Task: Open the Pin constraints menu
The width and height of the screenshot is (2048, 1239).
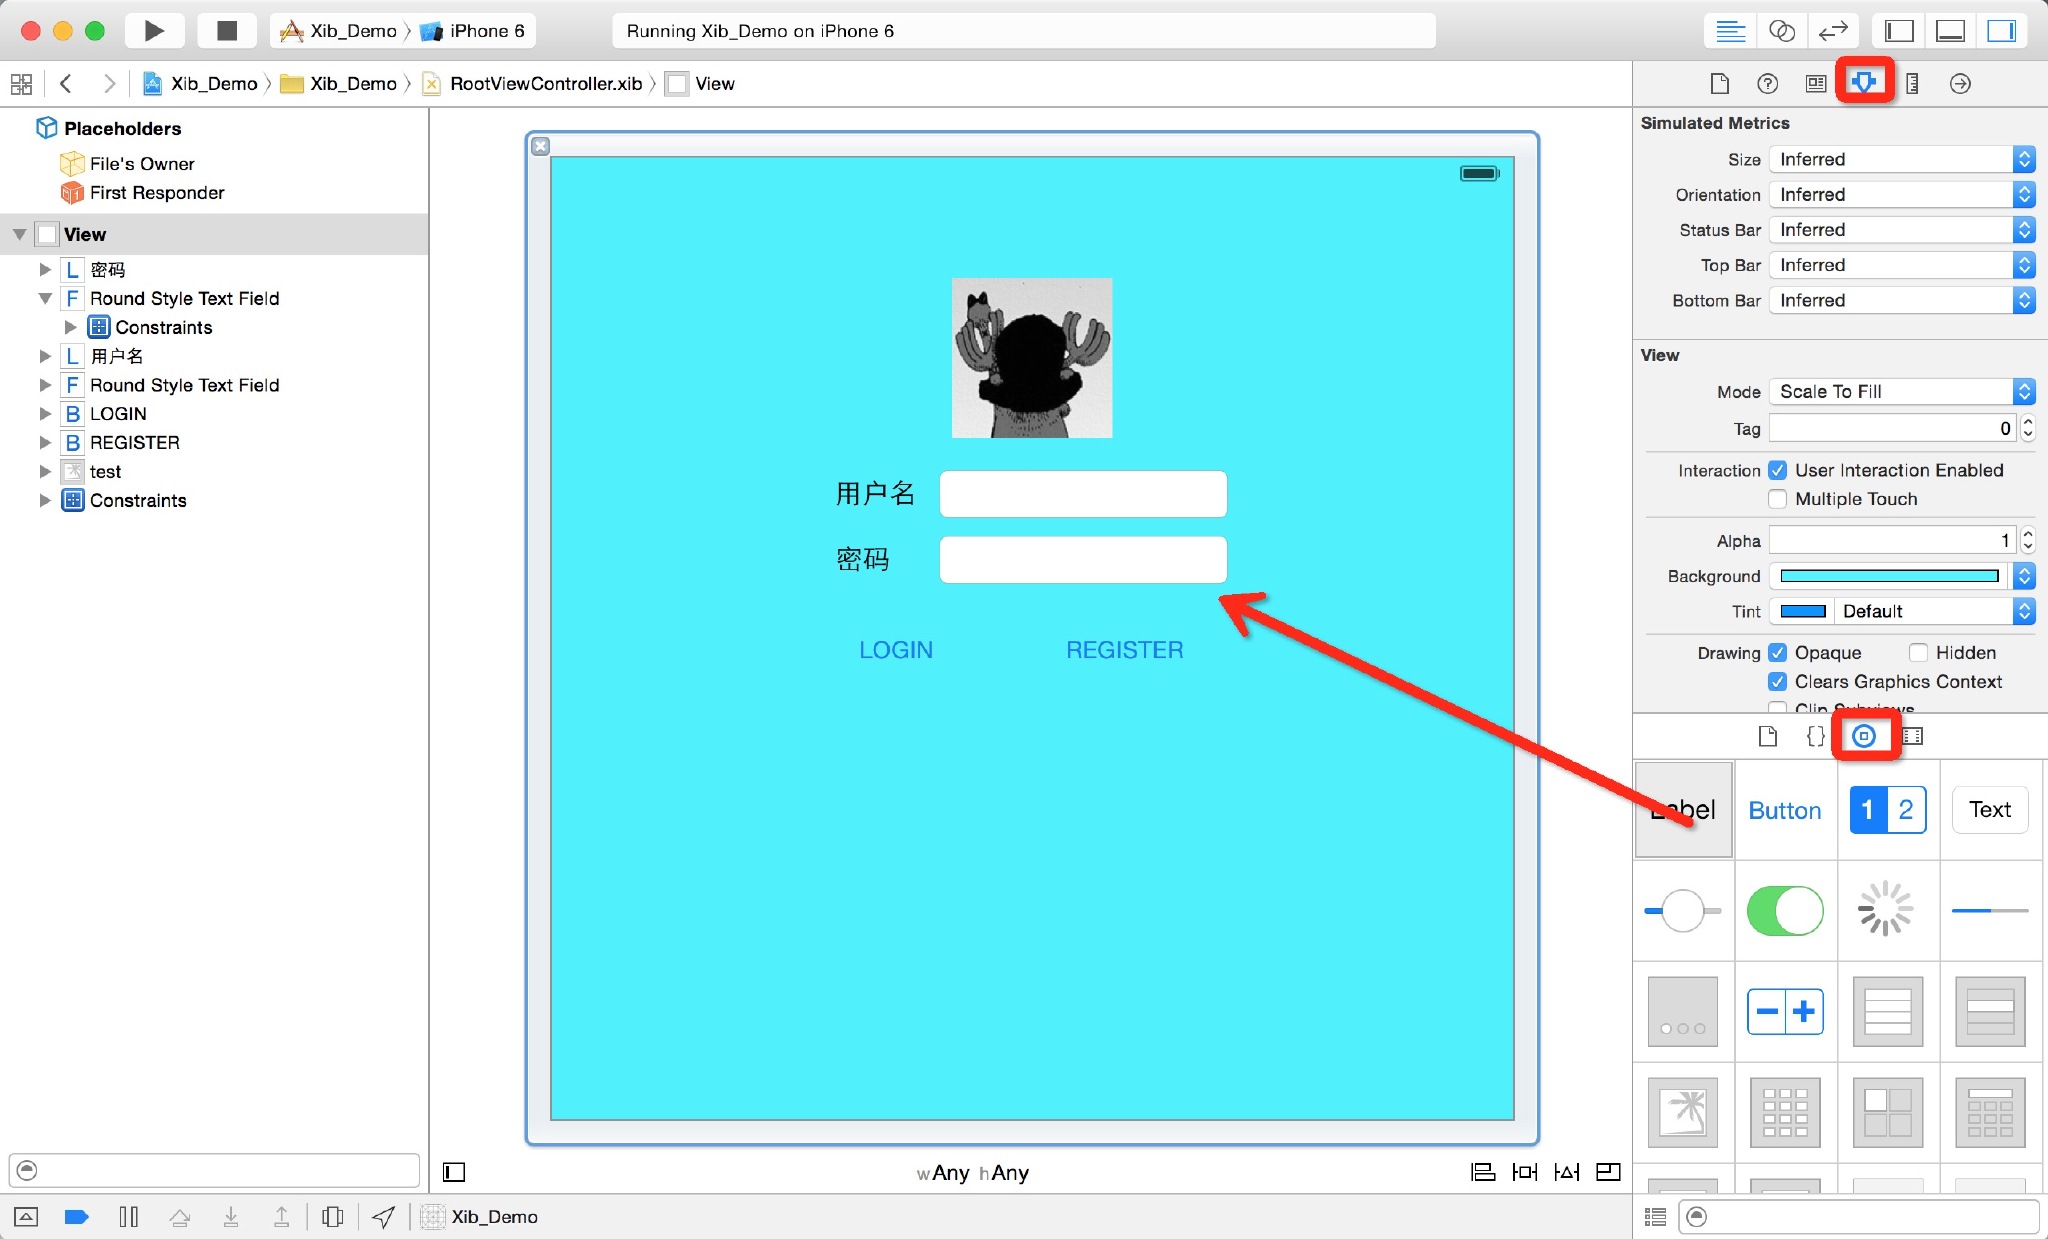Action: (1524, 1172)
